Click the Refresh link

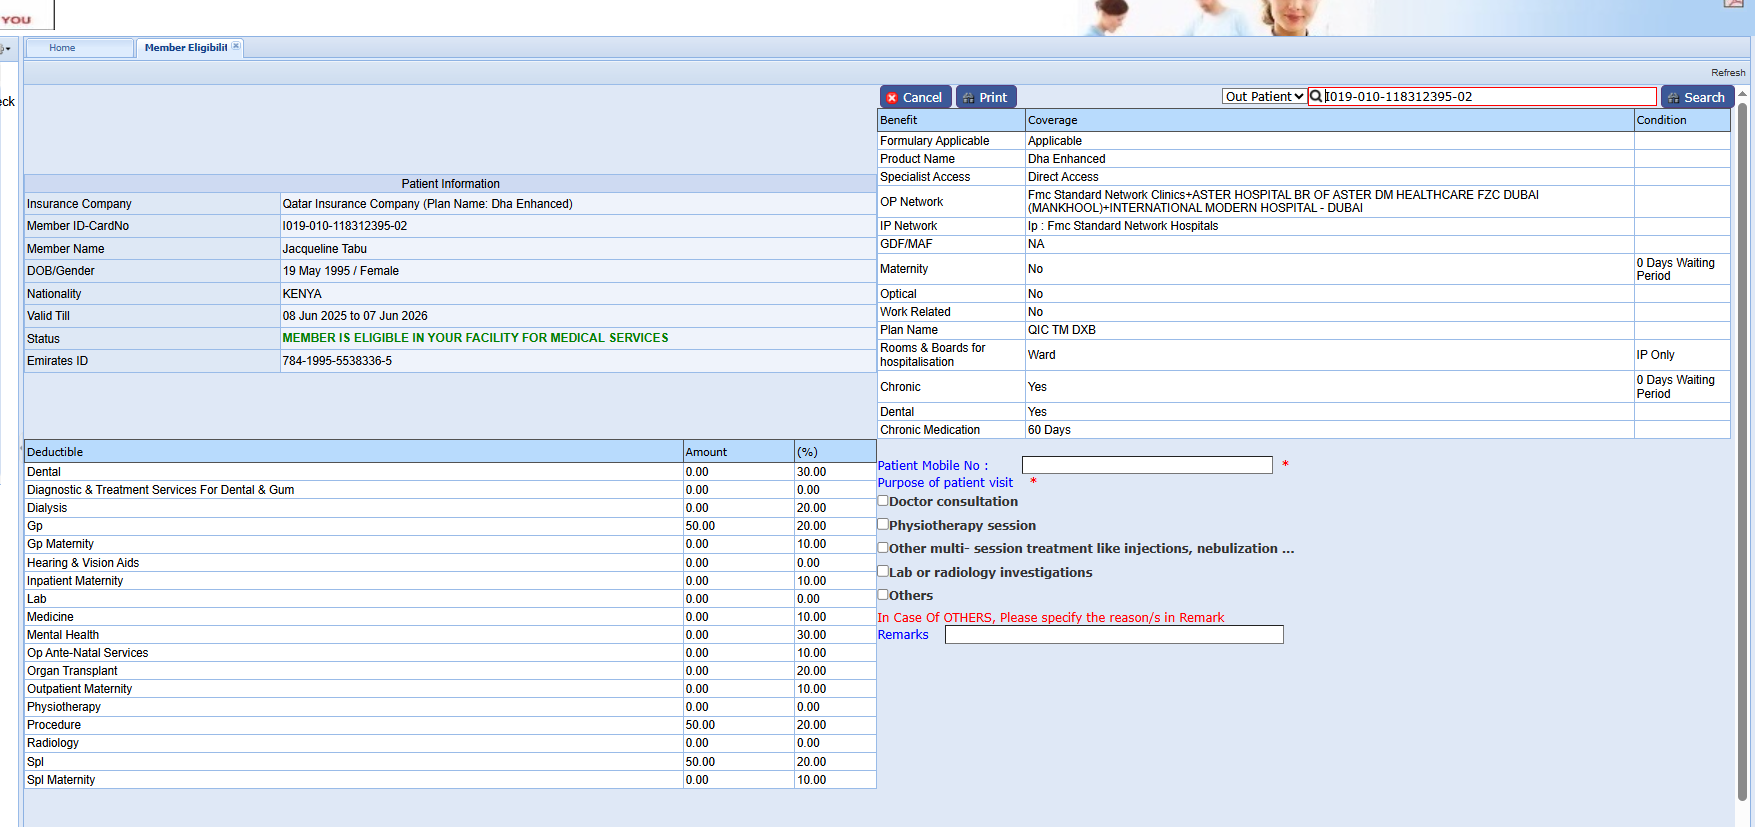coord(1727,73)
